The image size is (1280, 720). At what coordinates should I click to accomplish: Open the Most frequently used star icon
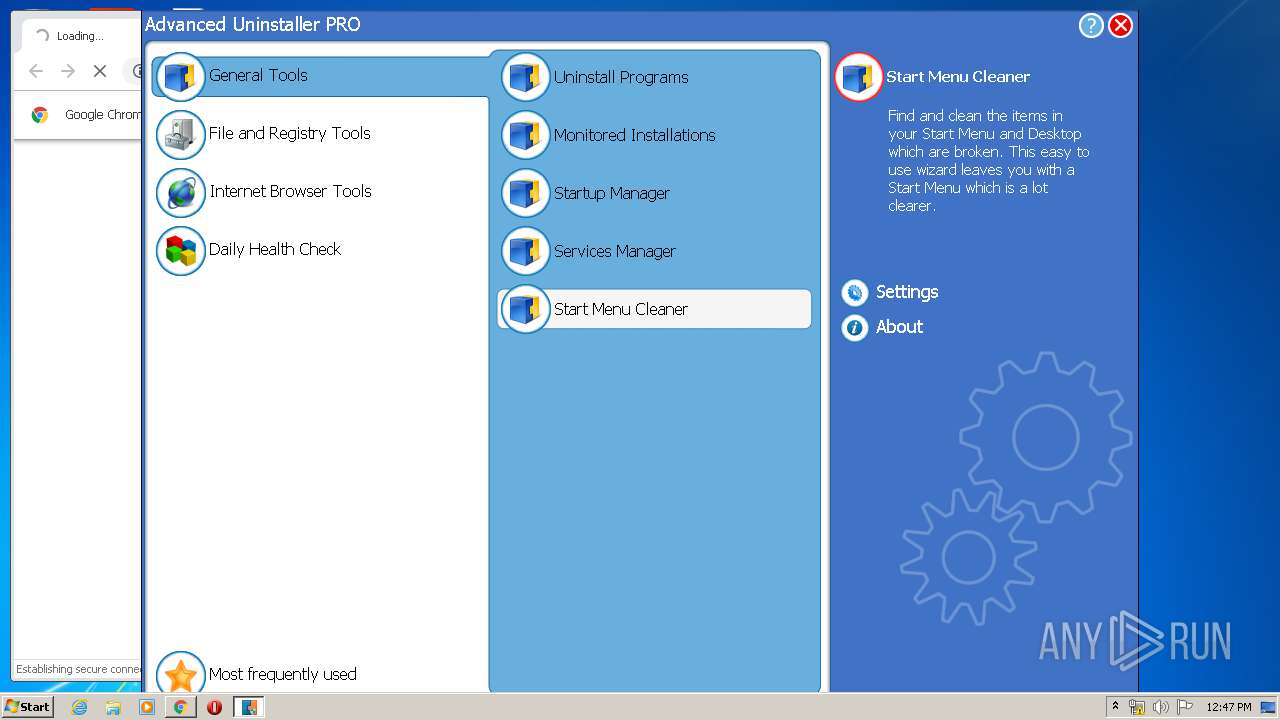tap(181, 673)
